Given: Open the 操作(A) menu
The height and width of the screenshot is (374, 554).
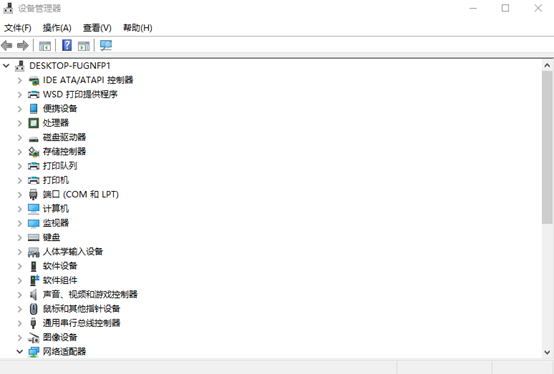Looking at the screenshot, I should coord(57,28).
